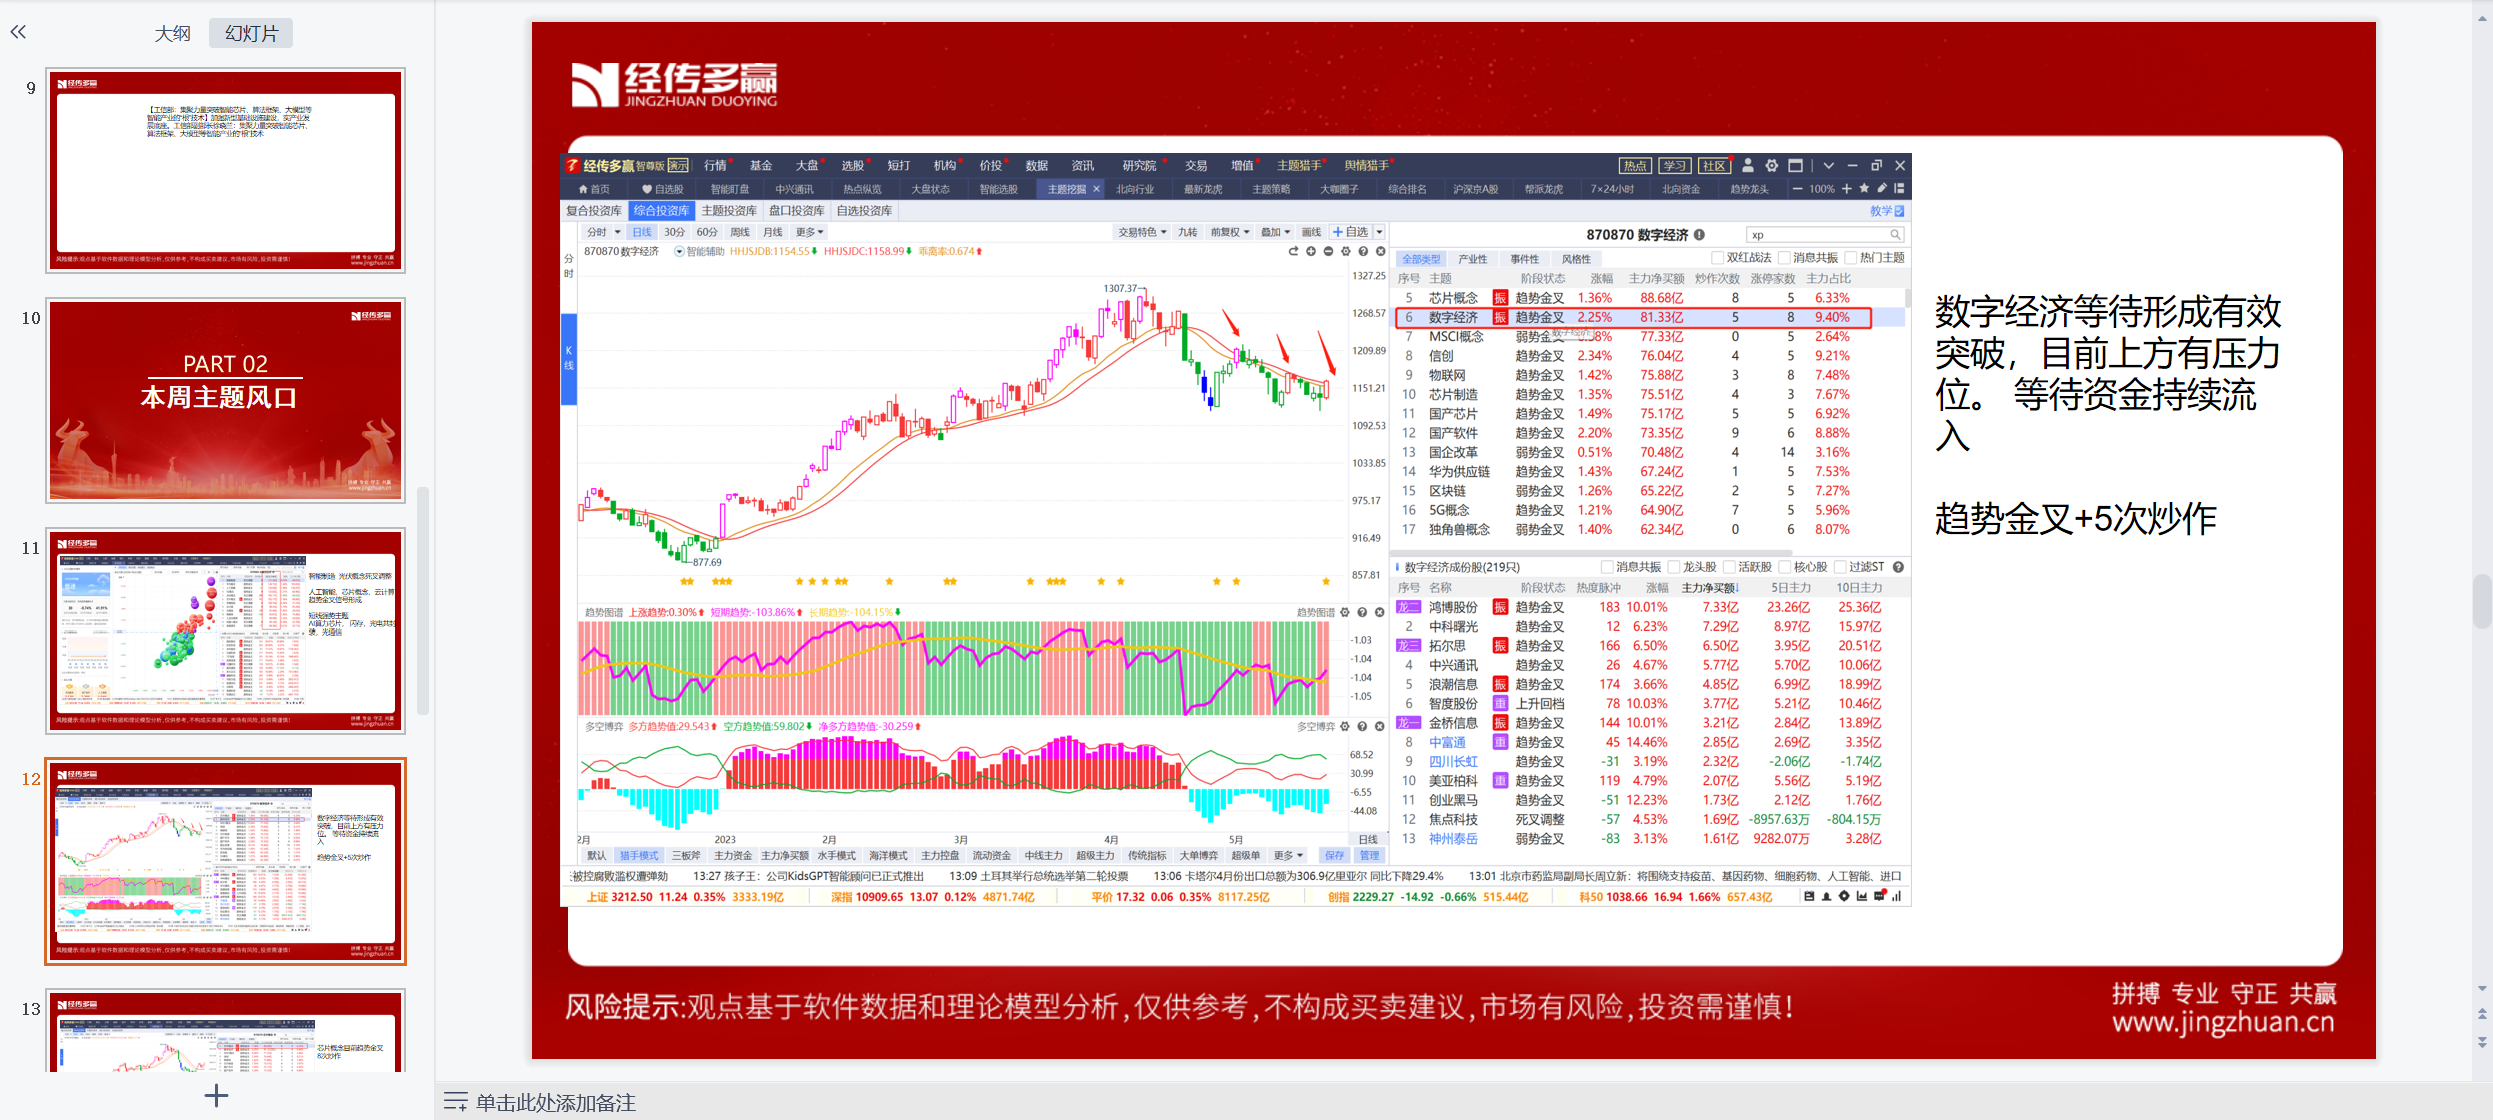The image size is (2493, 1120).
Task: Click the 自选 add button
Action: (x=1350, y=232)
